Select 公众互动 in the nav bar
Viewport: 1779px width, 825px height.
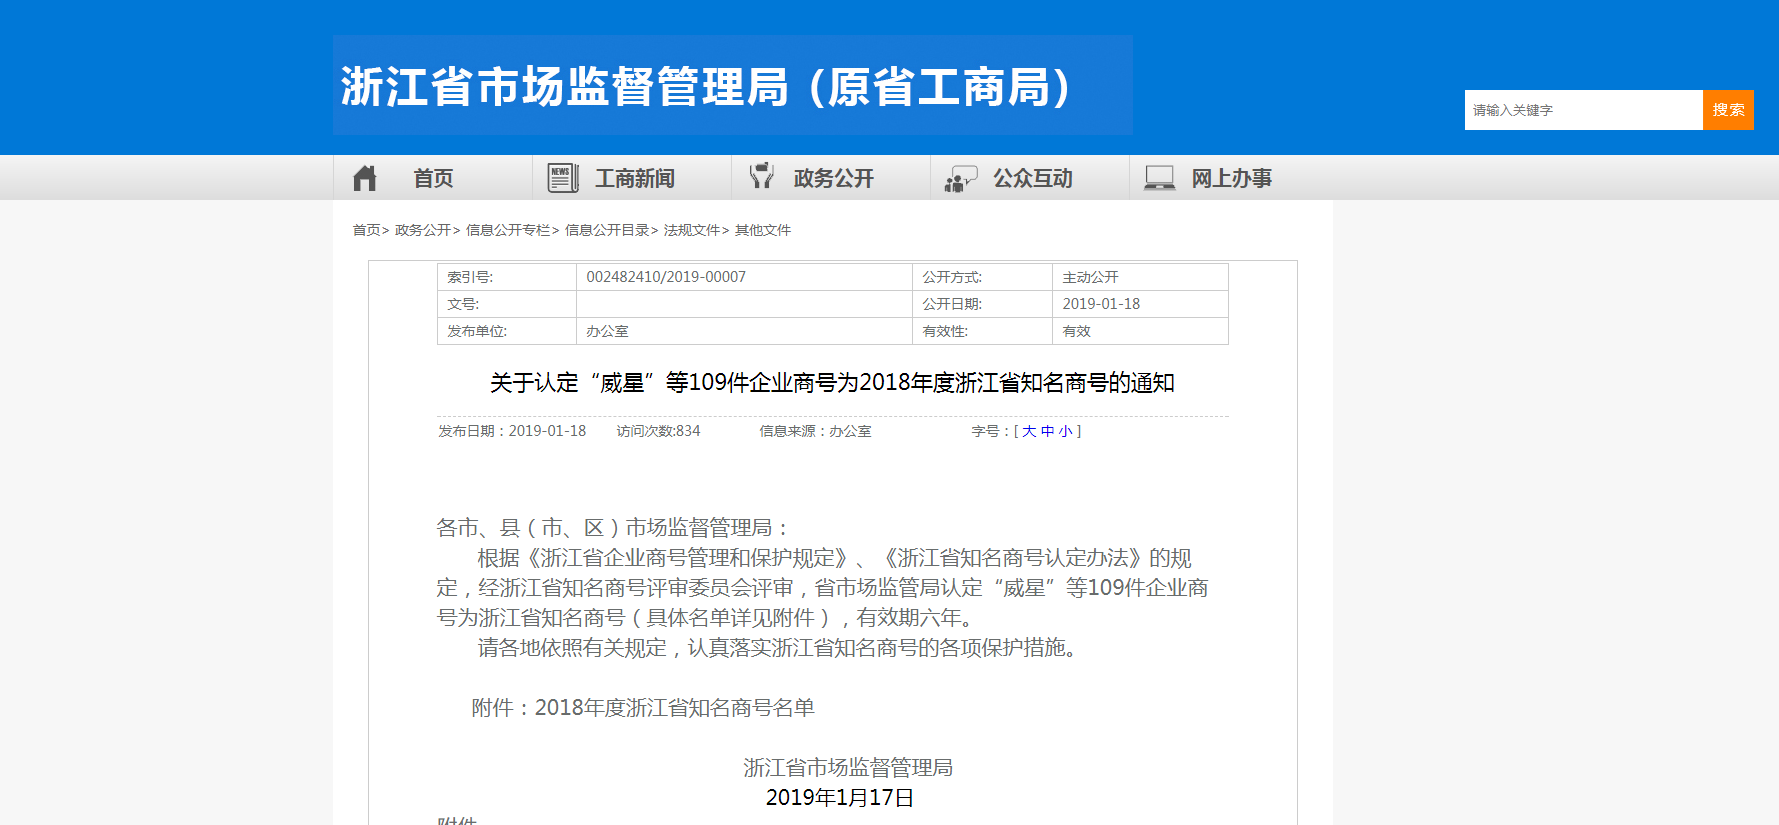click(x=1032, y=178)
